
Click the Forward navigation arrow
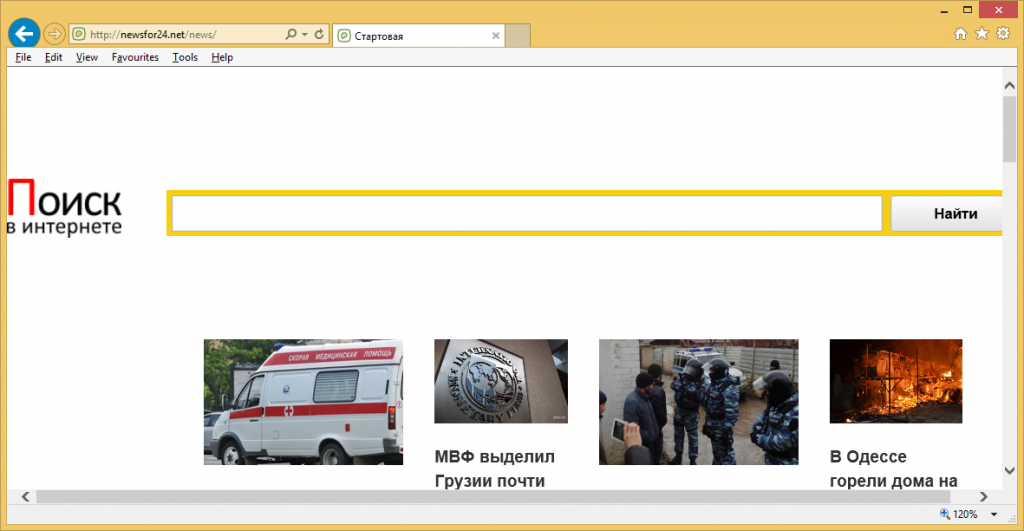pos(54,34)
